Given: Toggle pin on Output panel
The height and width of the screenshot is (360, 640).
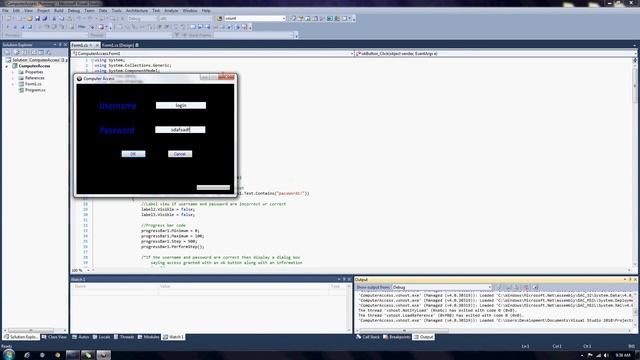Looking at the screenshot, I should coord(630,280).
